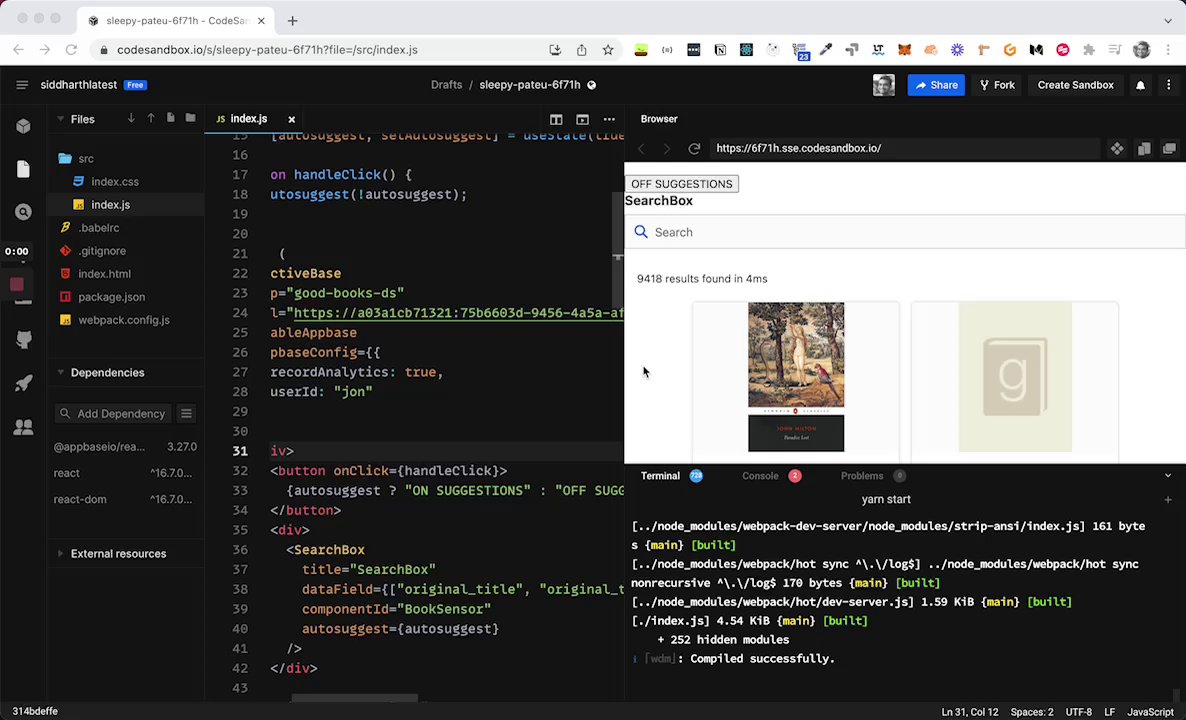Click the preview diamond tool icon
This screenshot has width=1186, height=720.
tap(1117, 148)
